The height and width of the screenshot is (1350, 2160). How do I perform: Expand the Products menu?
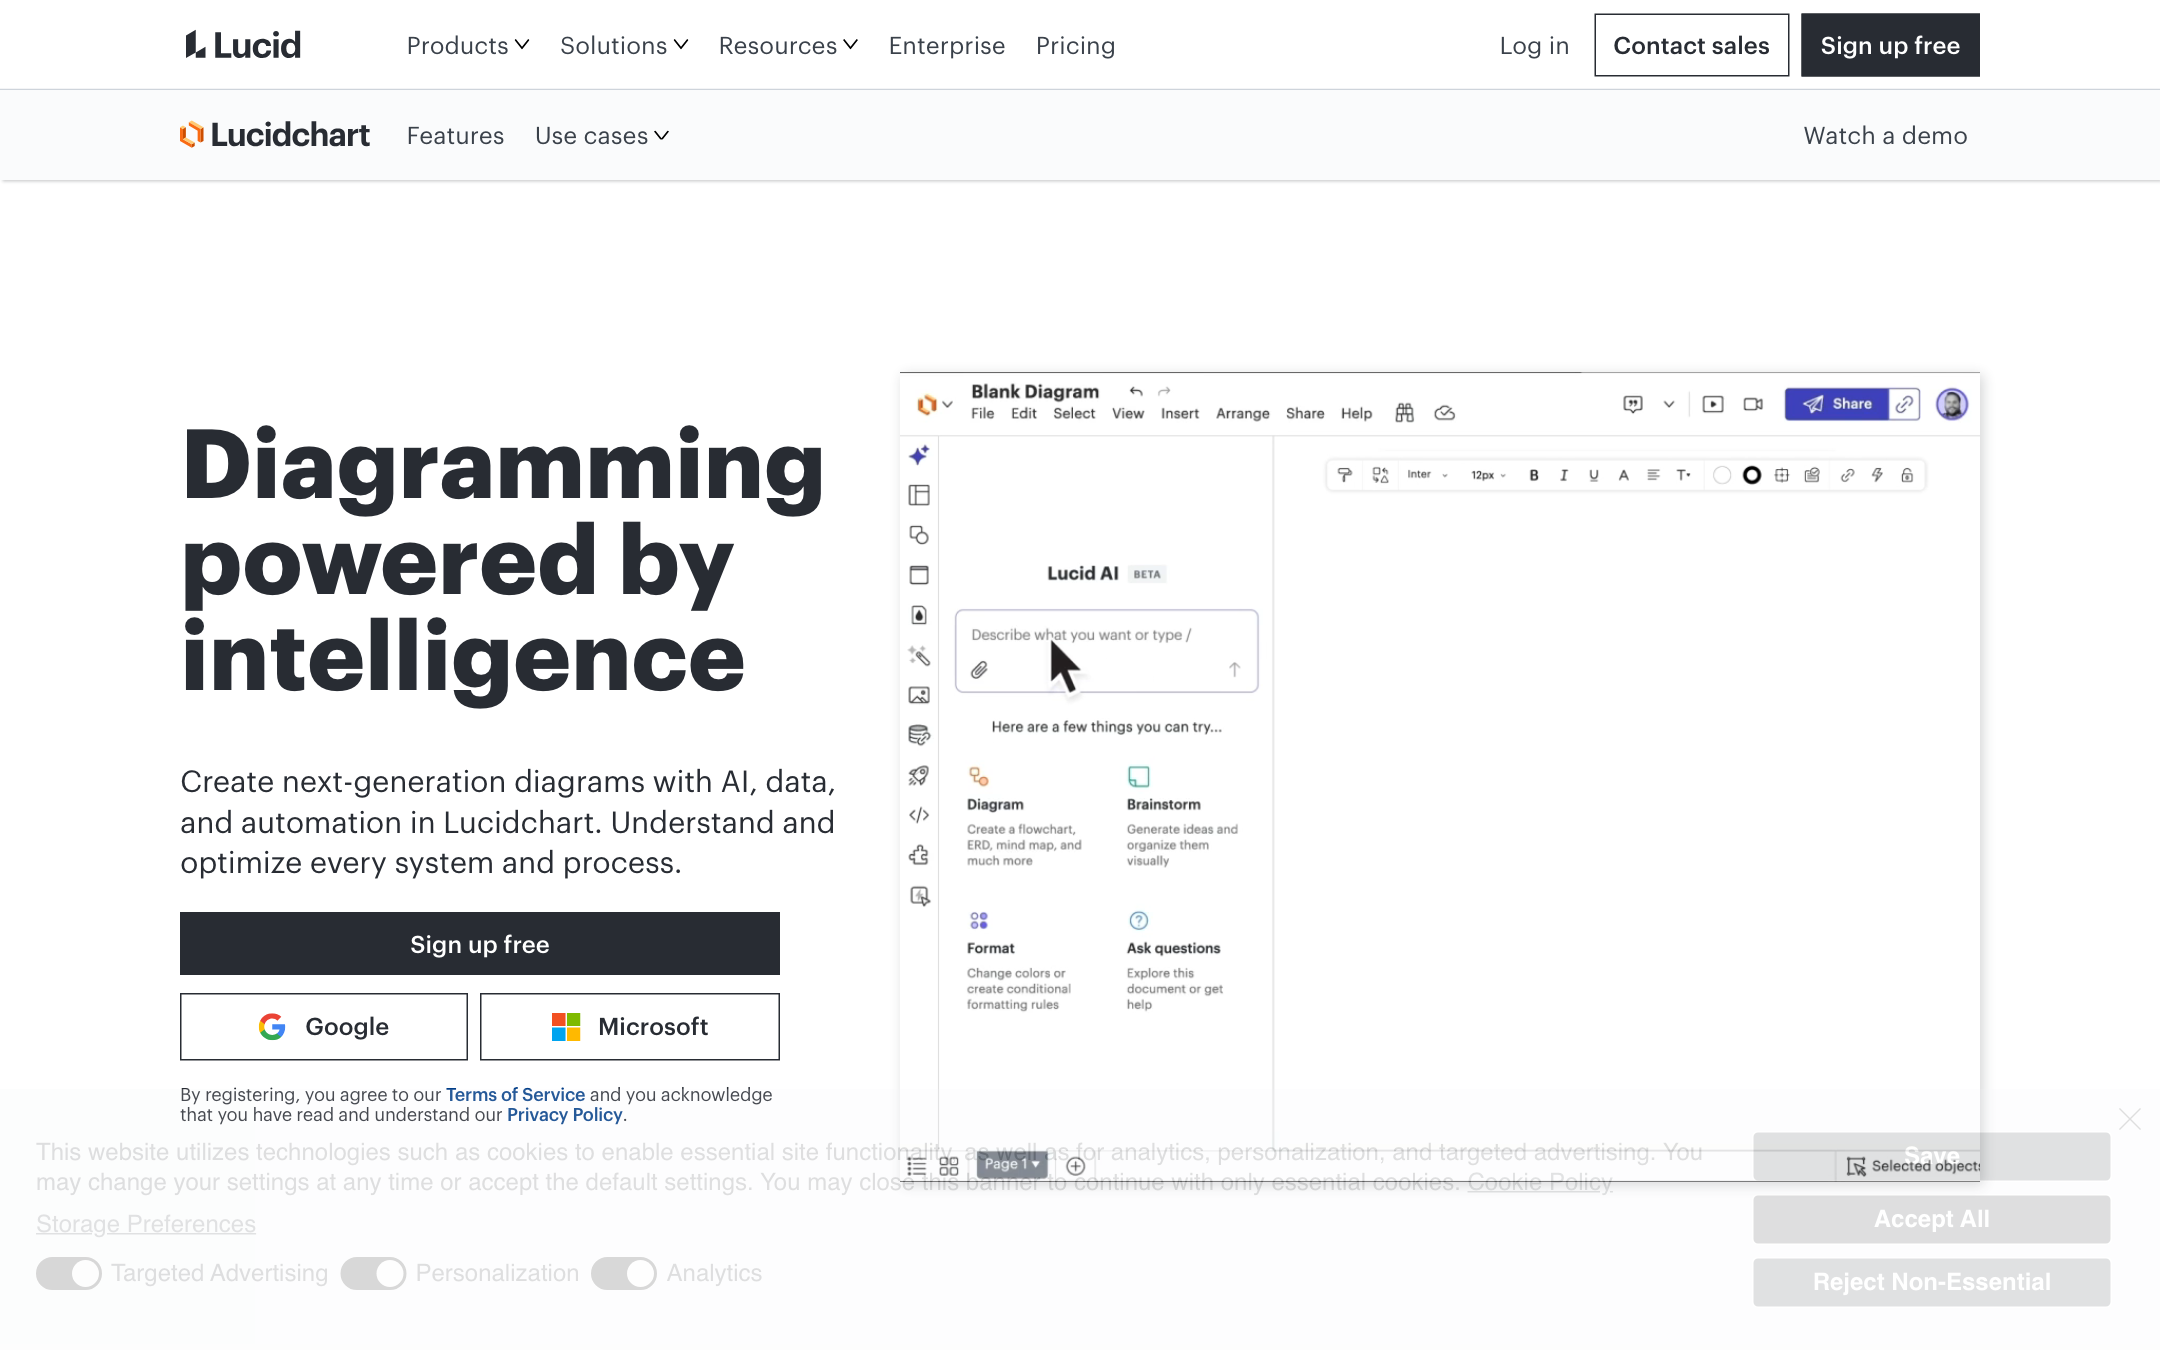(x=468, y=45)
